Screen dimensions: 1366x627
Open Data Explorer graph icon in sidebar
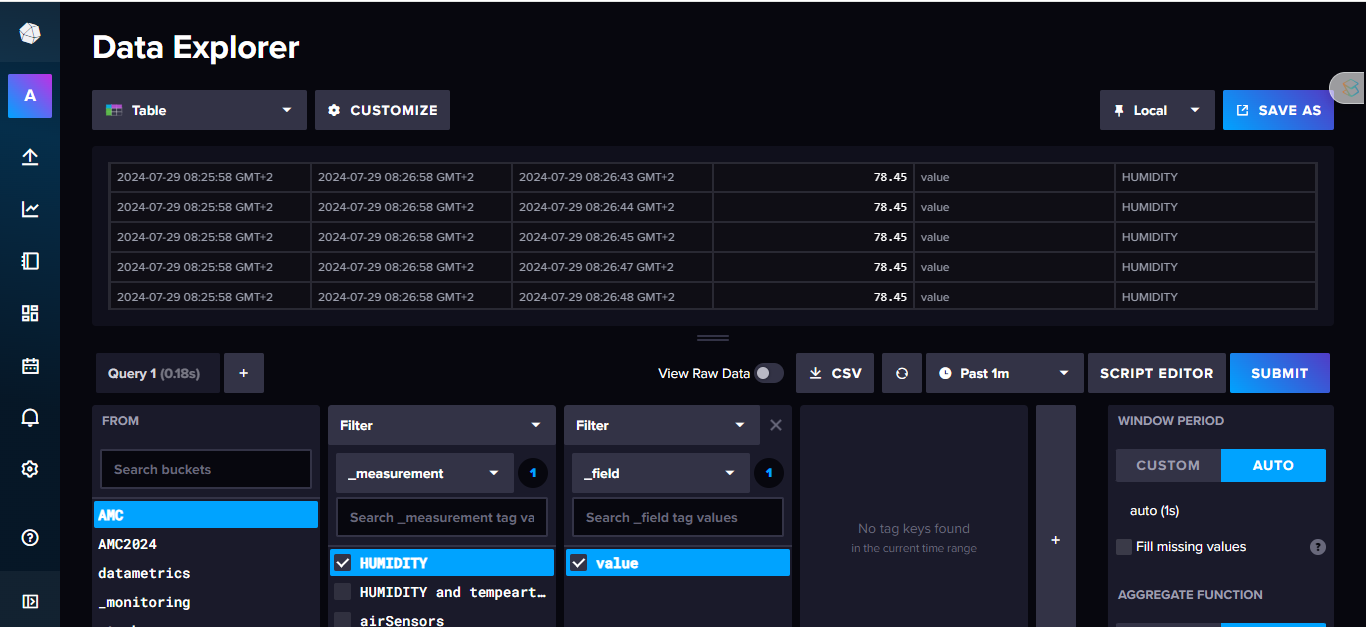point(30,209)
